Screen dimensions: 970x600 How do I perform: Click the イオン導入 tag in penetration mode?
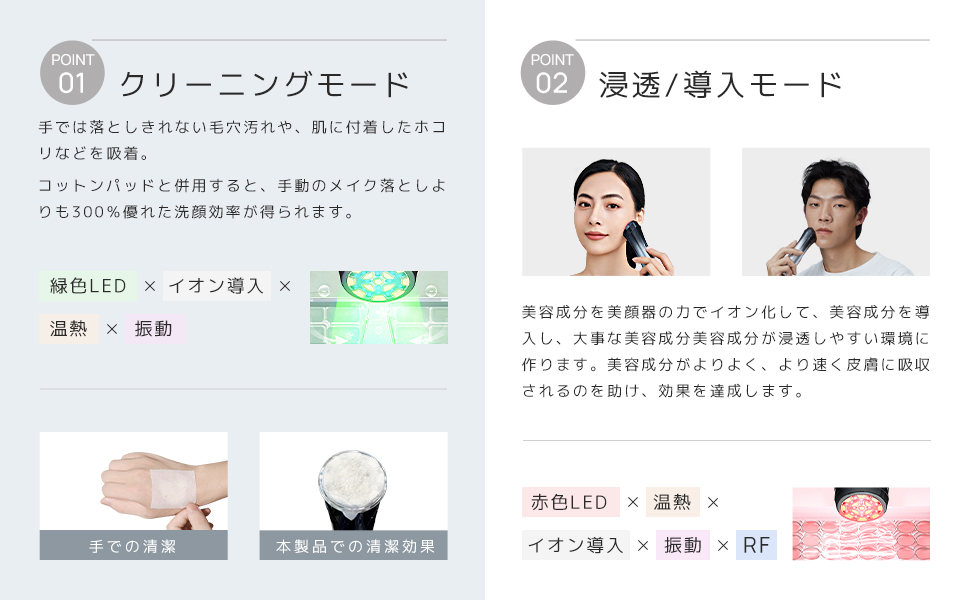575,545
